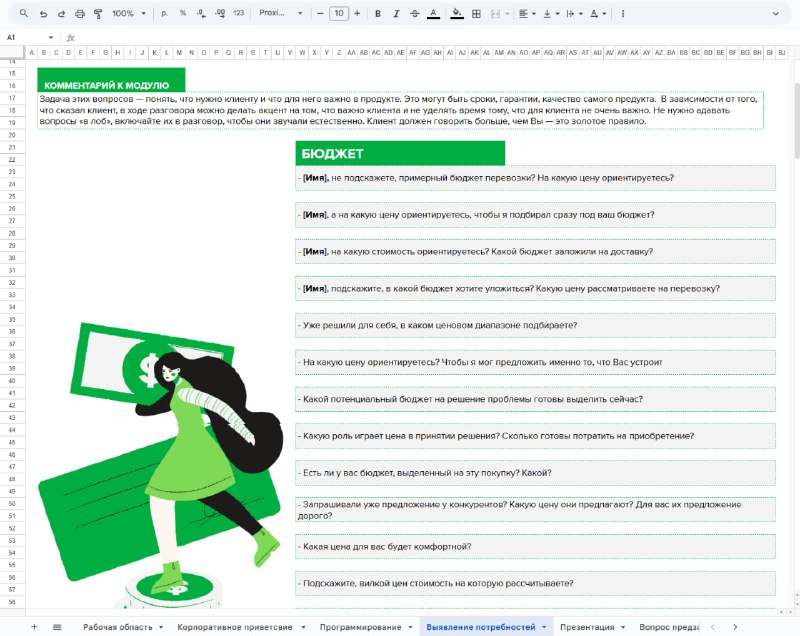Open the text color picker
Image resolution: width=800 pixels, height=636 pixels.
click(x=433, y=14)
